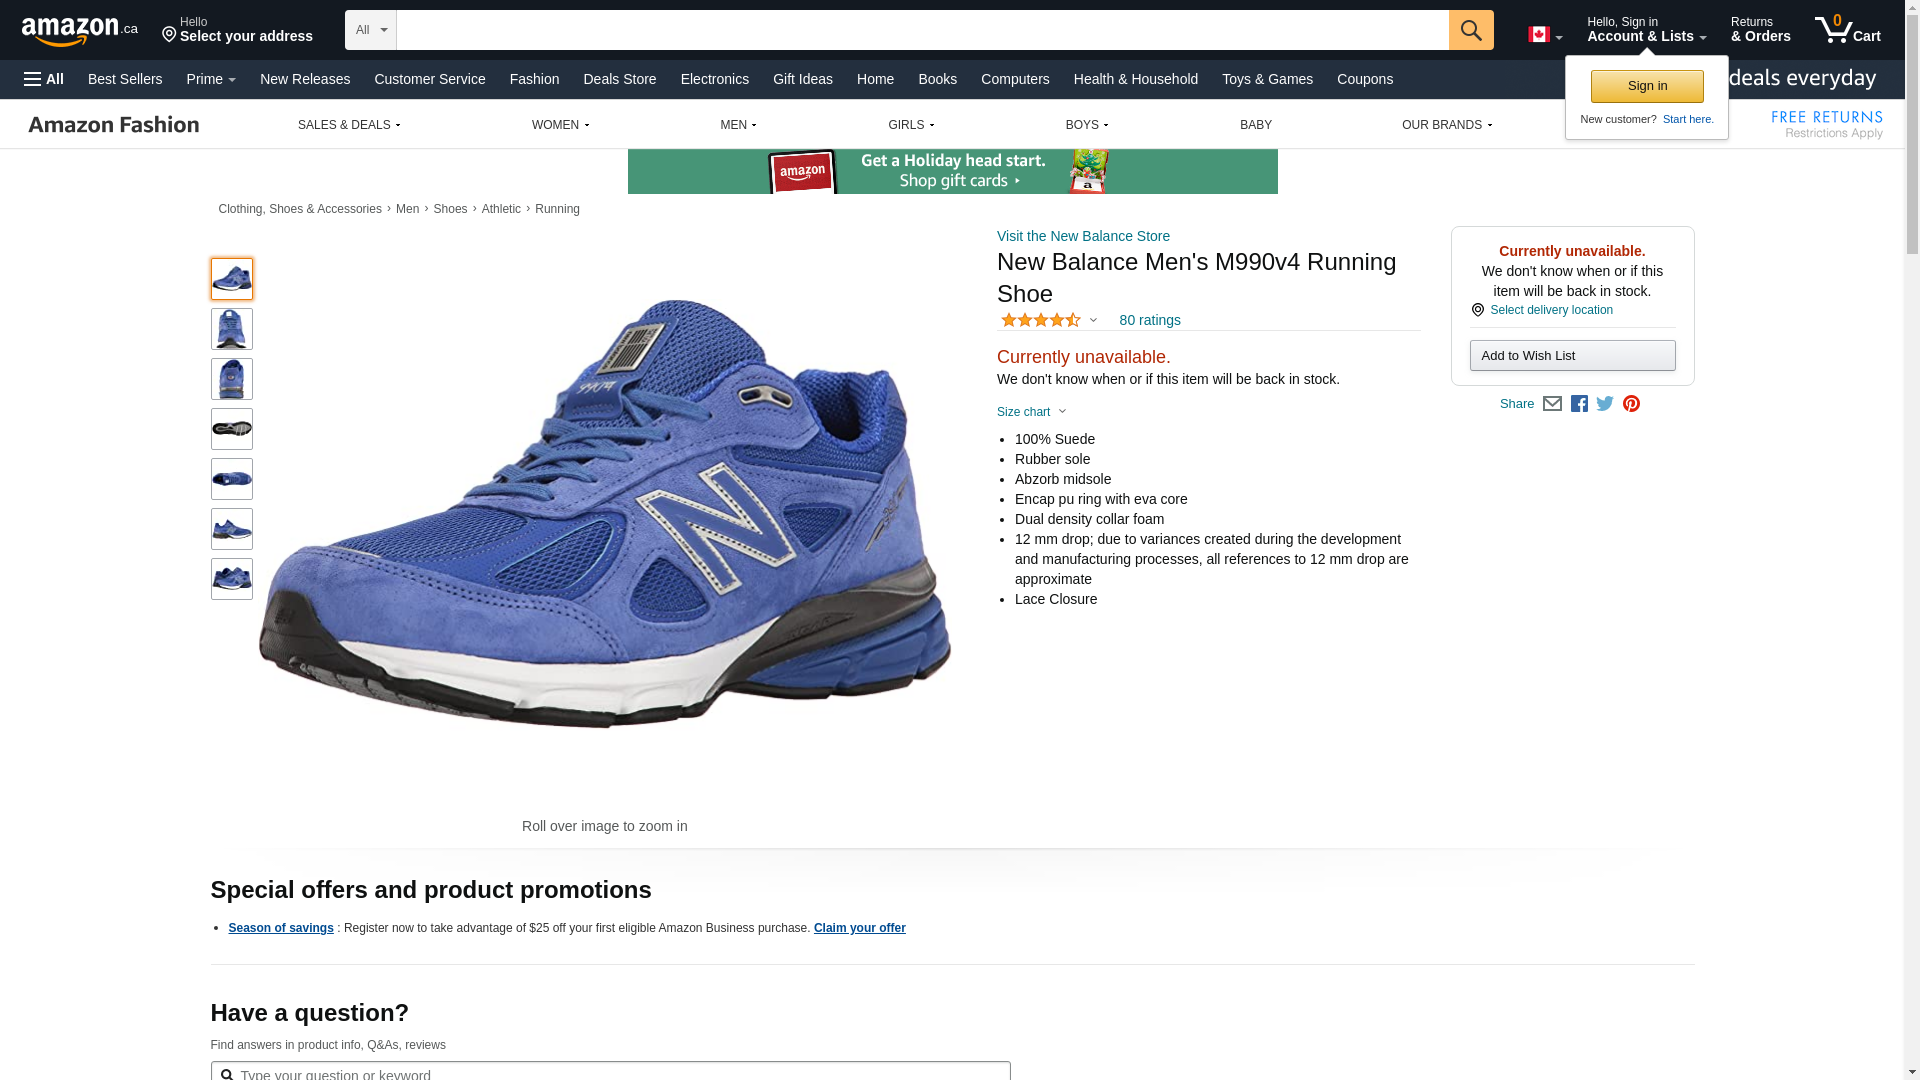
Task: Click the Add to Wish List button
Action: click(1572, 356)
